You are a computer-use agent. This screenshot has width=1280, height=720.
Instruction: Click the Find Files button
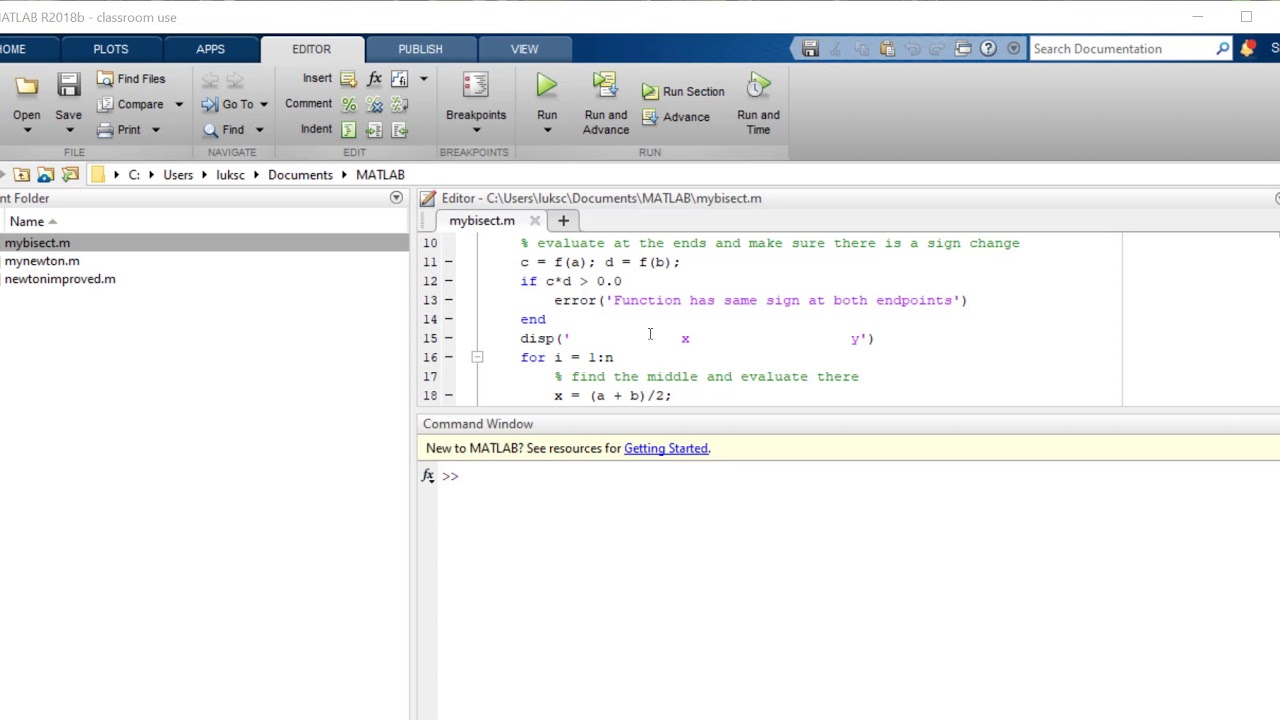[x=131, y=79]
